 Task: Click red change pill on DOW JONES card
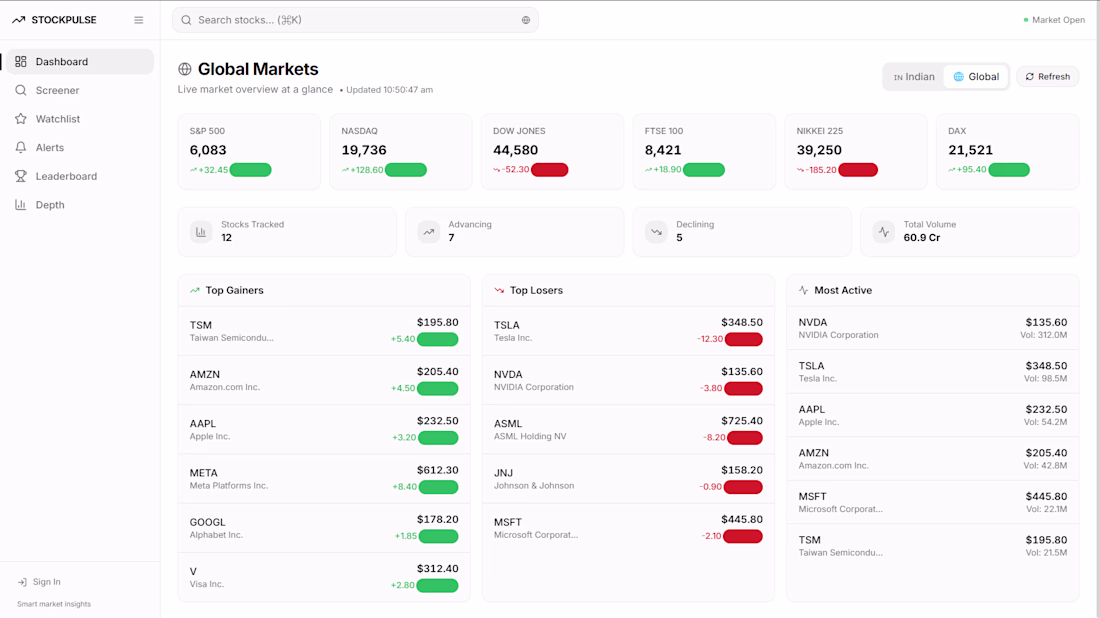click(549, 170)
